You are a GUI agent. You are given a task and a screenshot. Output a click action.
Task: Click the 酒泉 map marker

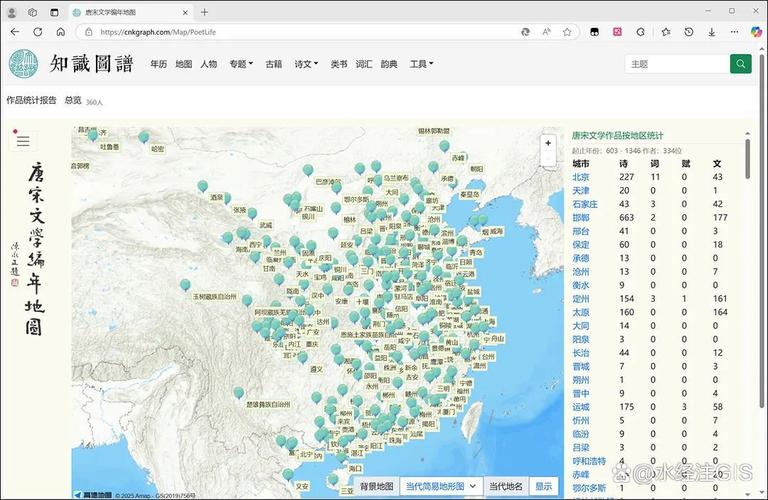click(x=202, y=186)
